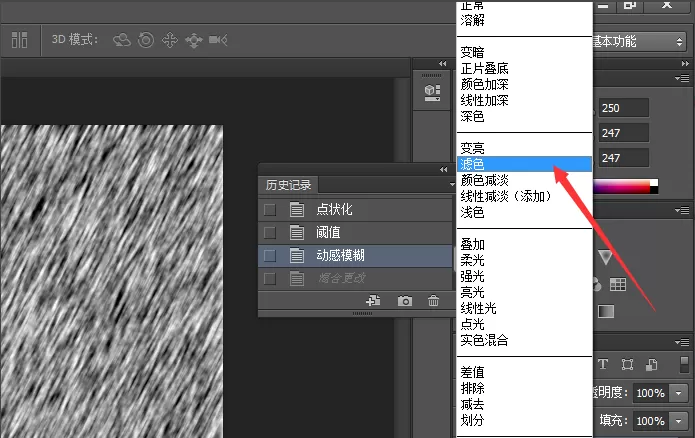Click the type T icon
The height and width of the screenshot is (438, 695).
(603, 364)
